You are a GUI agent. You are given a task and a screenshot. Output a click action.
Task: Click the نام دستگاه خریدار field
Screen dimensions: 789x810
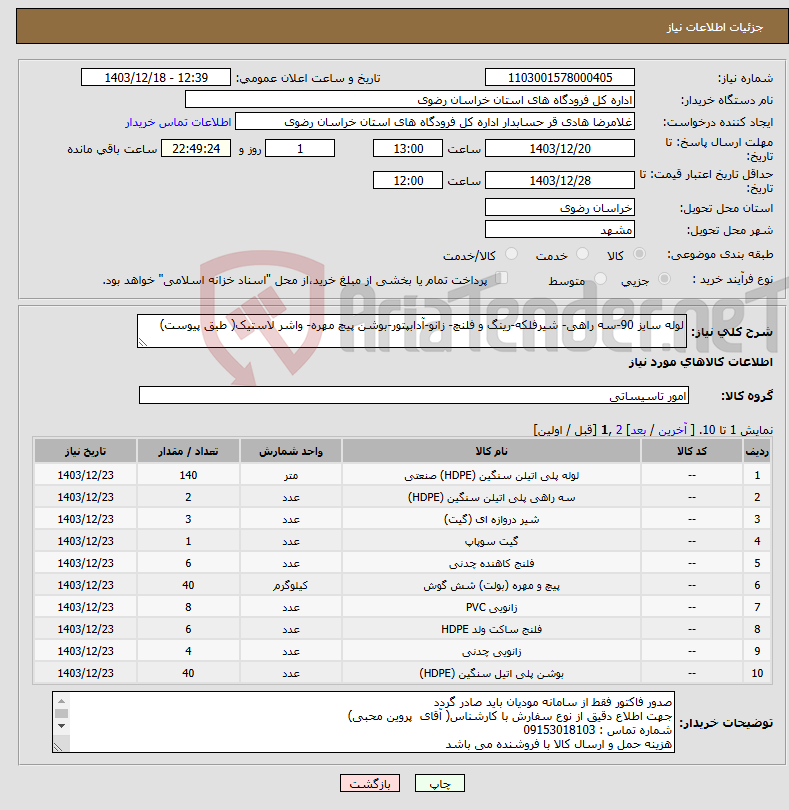[x=410, y=100]
